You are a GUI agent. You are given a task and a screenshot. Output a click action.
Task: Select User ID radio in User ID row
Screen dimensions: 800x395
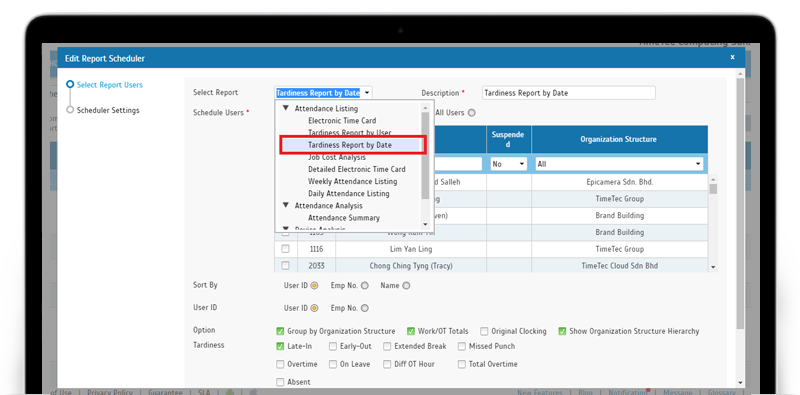tap(314, 308)
